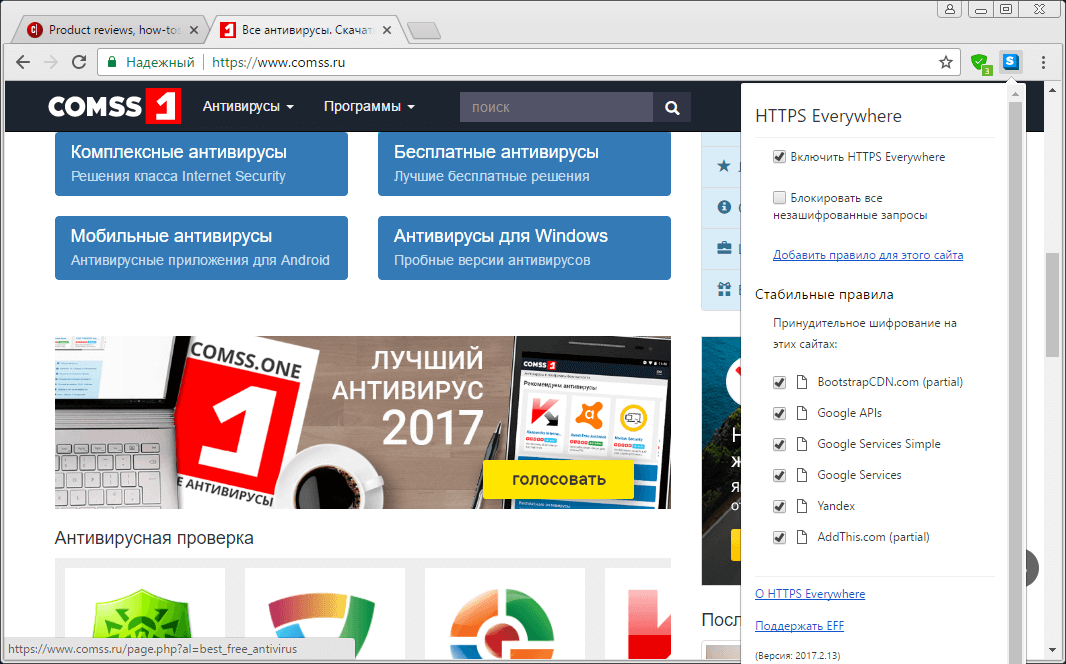The height and width of the screenshot is (664, 1066).
Task: Open the green Dr.Web shield scanner thumbnail
Action: [x=145, y=615]
